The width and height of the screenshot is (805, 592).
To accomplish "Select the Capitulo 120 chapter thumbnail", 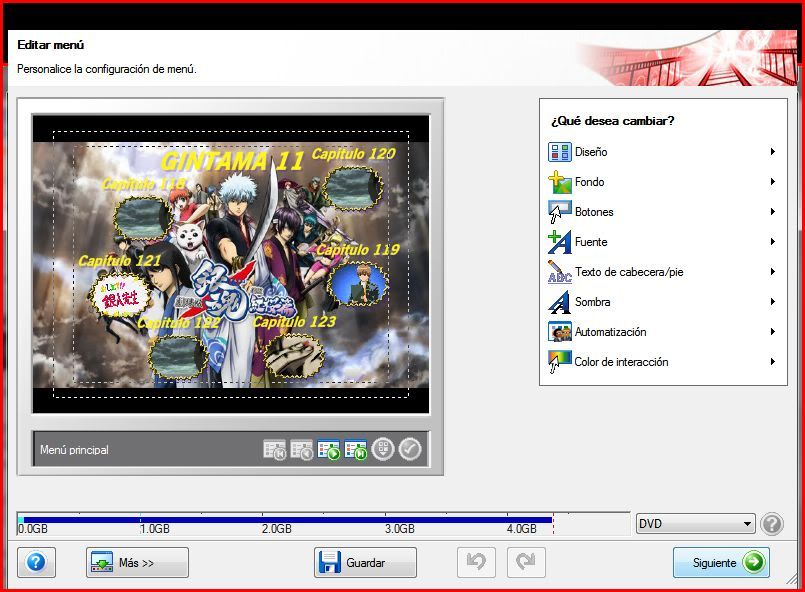I will 353,188.
